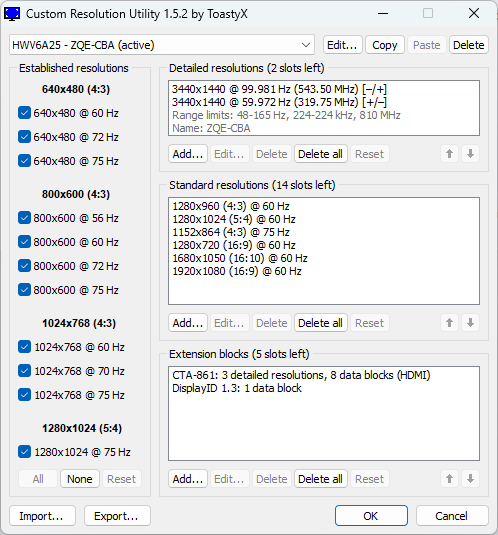Close the Custom Resolution Utility window

(474, 13)
